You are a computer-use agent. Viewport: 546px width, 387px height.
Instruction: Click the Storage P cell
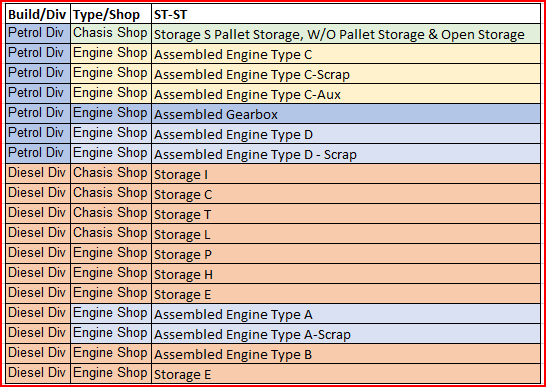[x=346, y=254]
